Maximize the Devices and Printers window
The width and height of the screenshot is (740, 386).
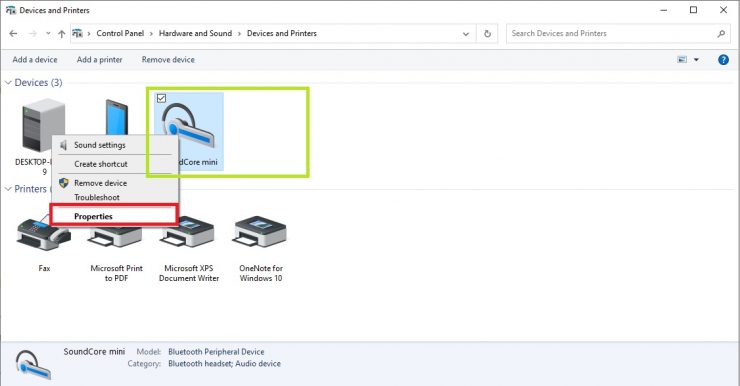(x=693, y=10)
